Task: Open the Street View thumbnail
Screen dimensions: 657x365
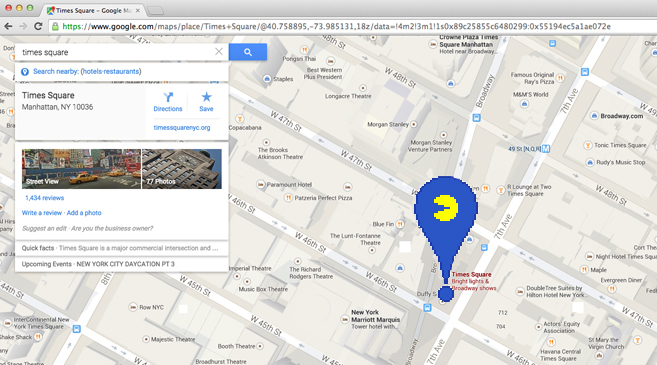Action: [81, 169]
